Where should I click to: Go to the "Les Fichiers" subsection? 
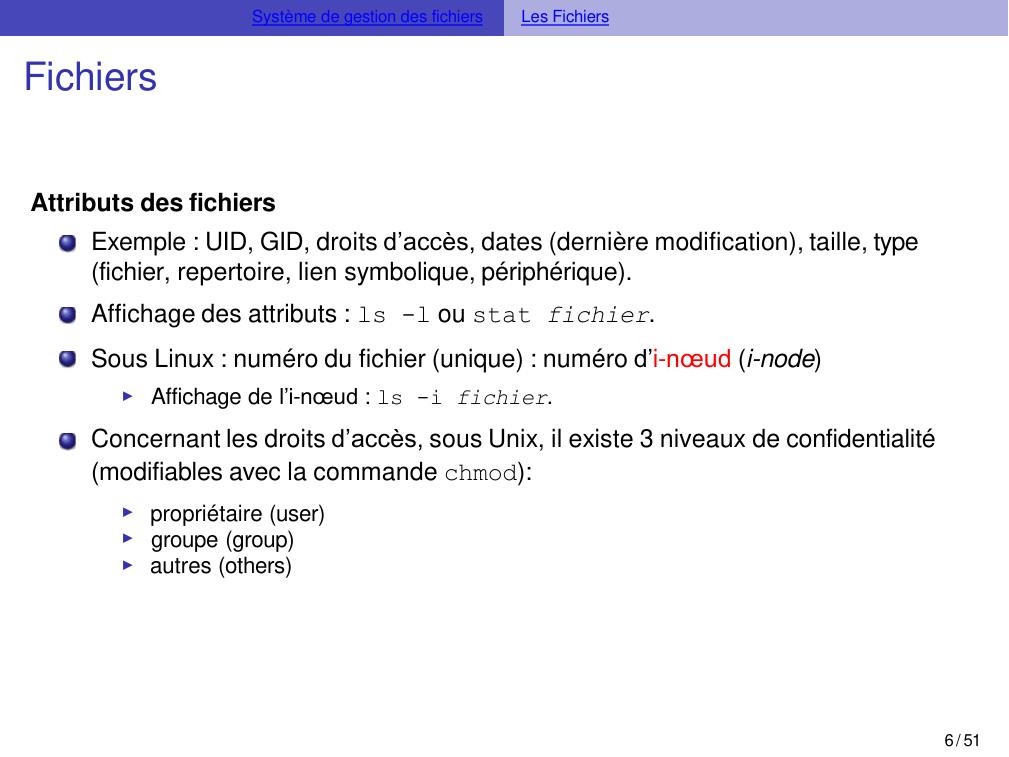565,17
